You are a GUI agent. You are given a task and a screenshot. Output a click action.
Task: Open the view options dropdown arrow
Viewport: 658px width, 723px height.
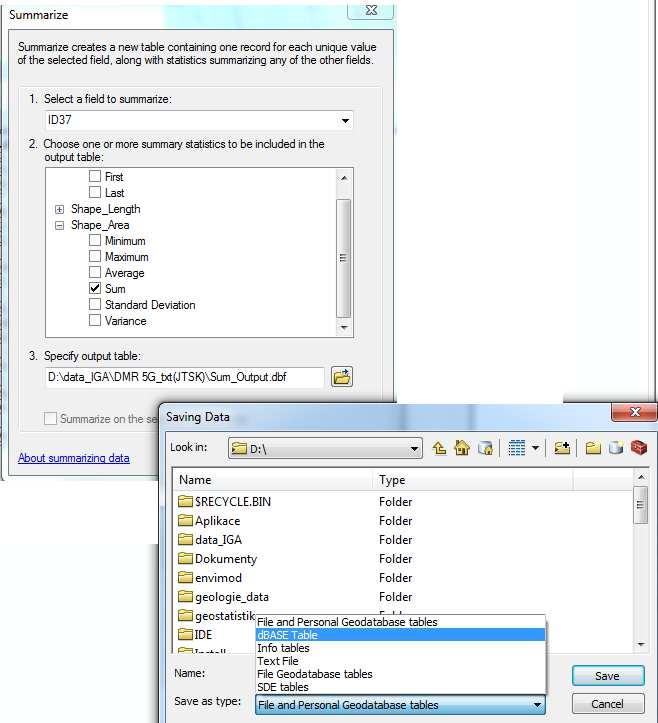535,448
